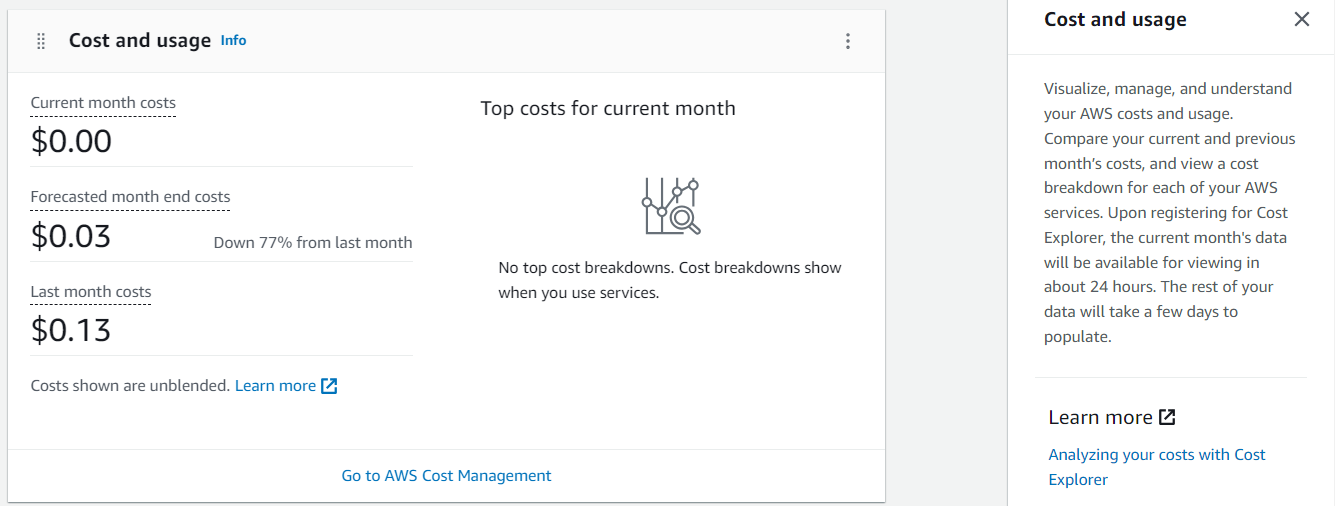Click Down 77% from last month text
Screen dimensions: 1335x506
[x=312, y=242]
